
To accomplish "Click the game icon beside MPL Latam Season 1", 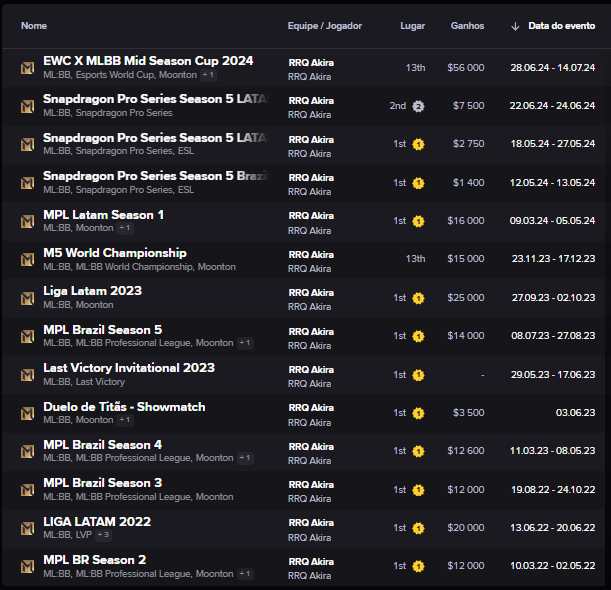I will [28, 221].
